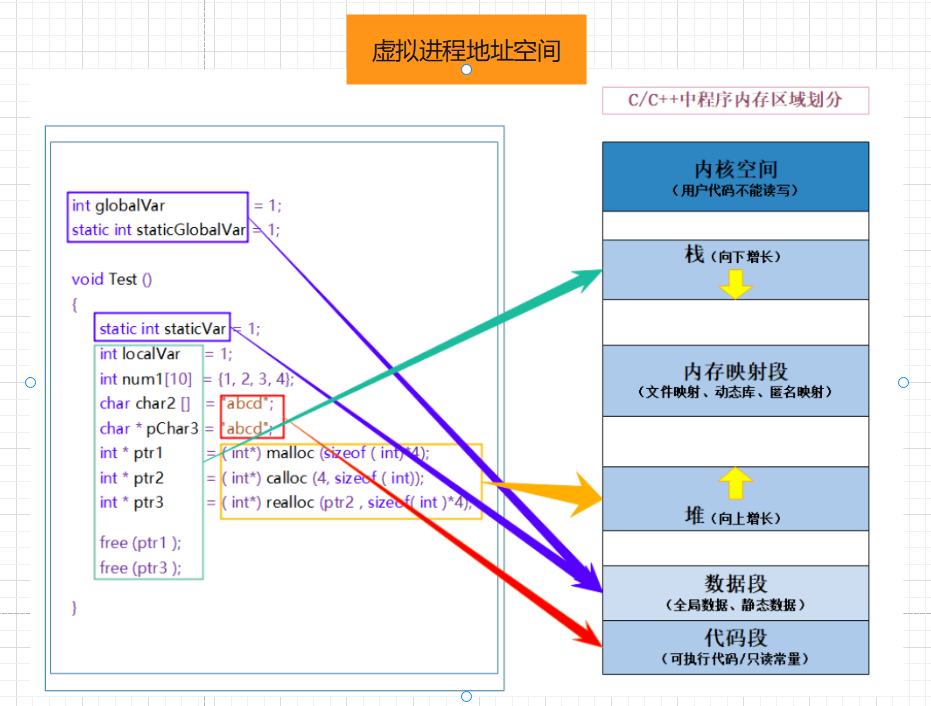The height and width of the screenshot is (706, 931).
Task: Select the red box around 'abcd' string
Action: [x=252, y=417]
